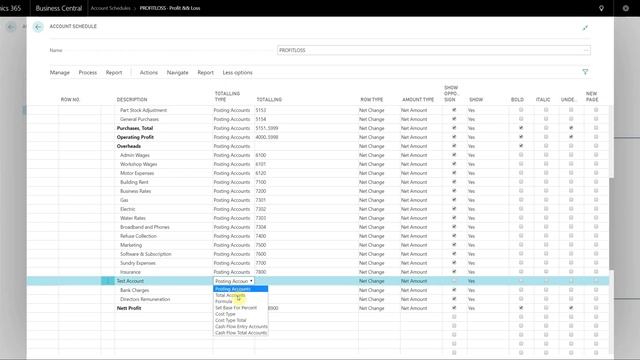This screenshot has width=640, height=360.
Task: Click the Insurance description cell
Action: [x=163, y=272]
